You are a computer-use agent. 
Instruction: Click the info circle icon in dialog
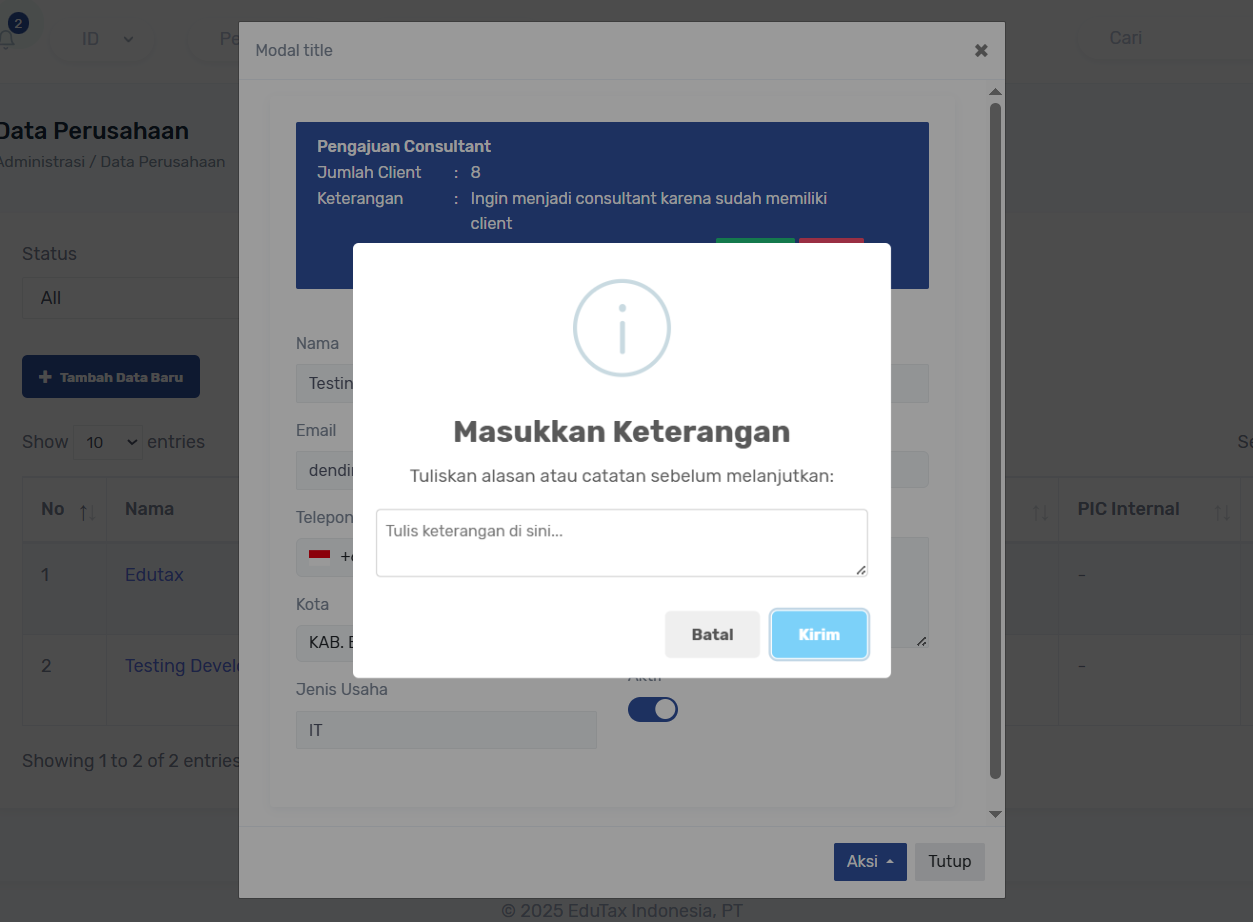point(621,328)
